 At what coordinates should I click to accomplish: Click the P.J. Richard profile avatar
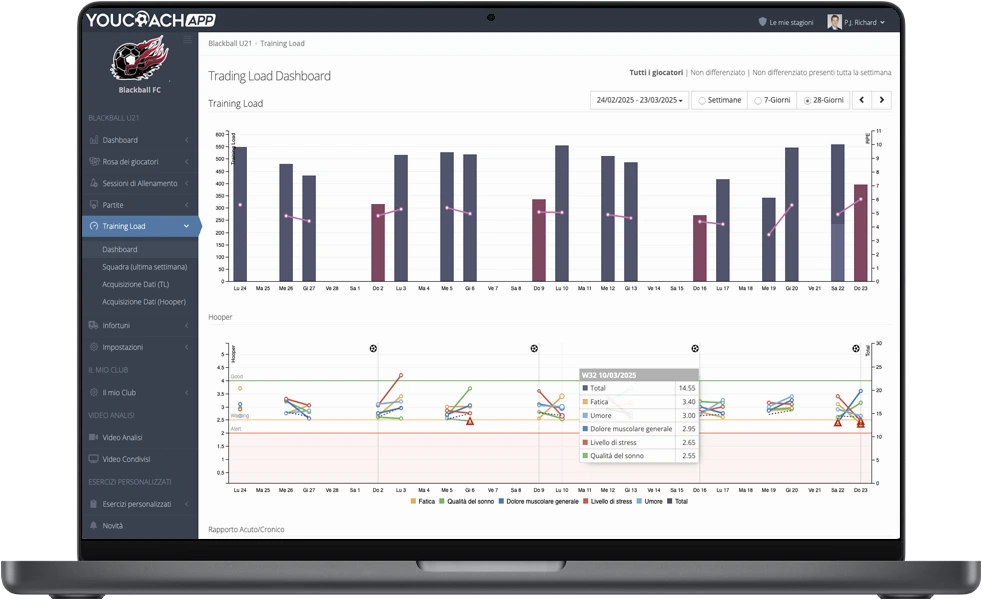(x=834, y=22)
